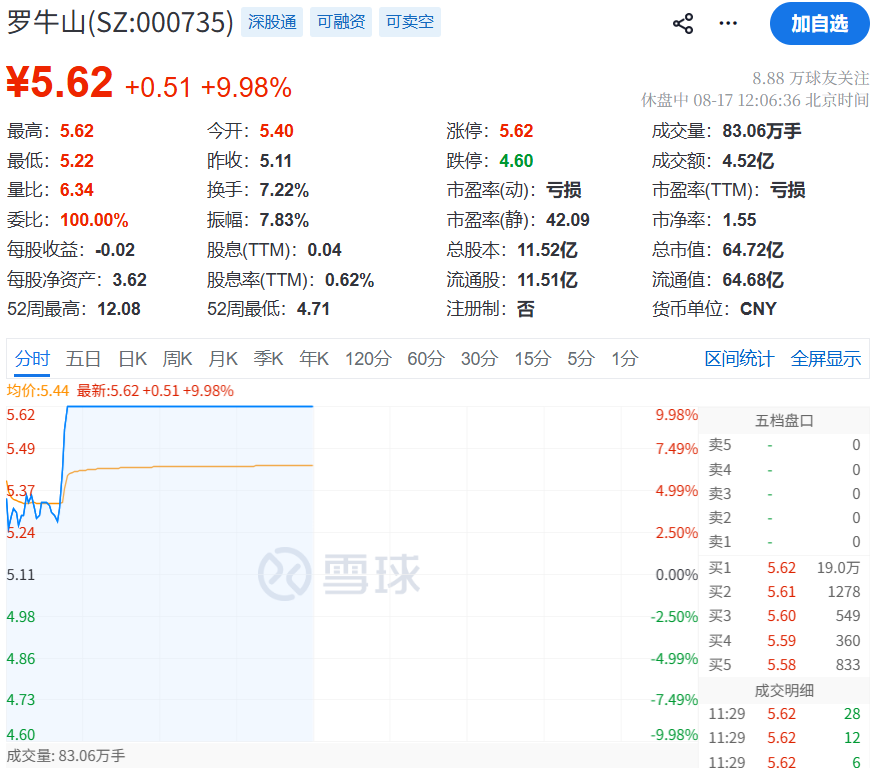Click the 总市值 64.72亿 value
This screenshot has height=768, width=873.
(x=753, y=250)
